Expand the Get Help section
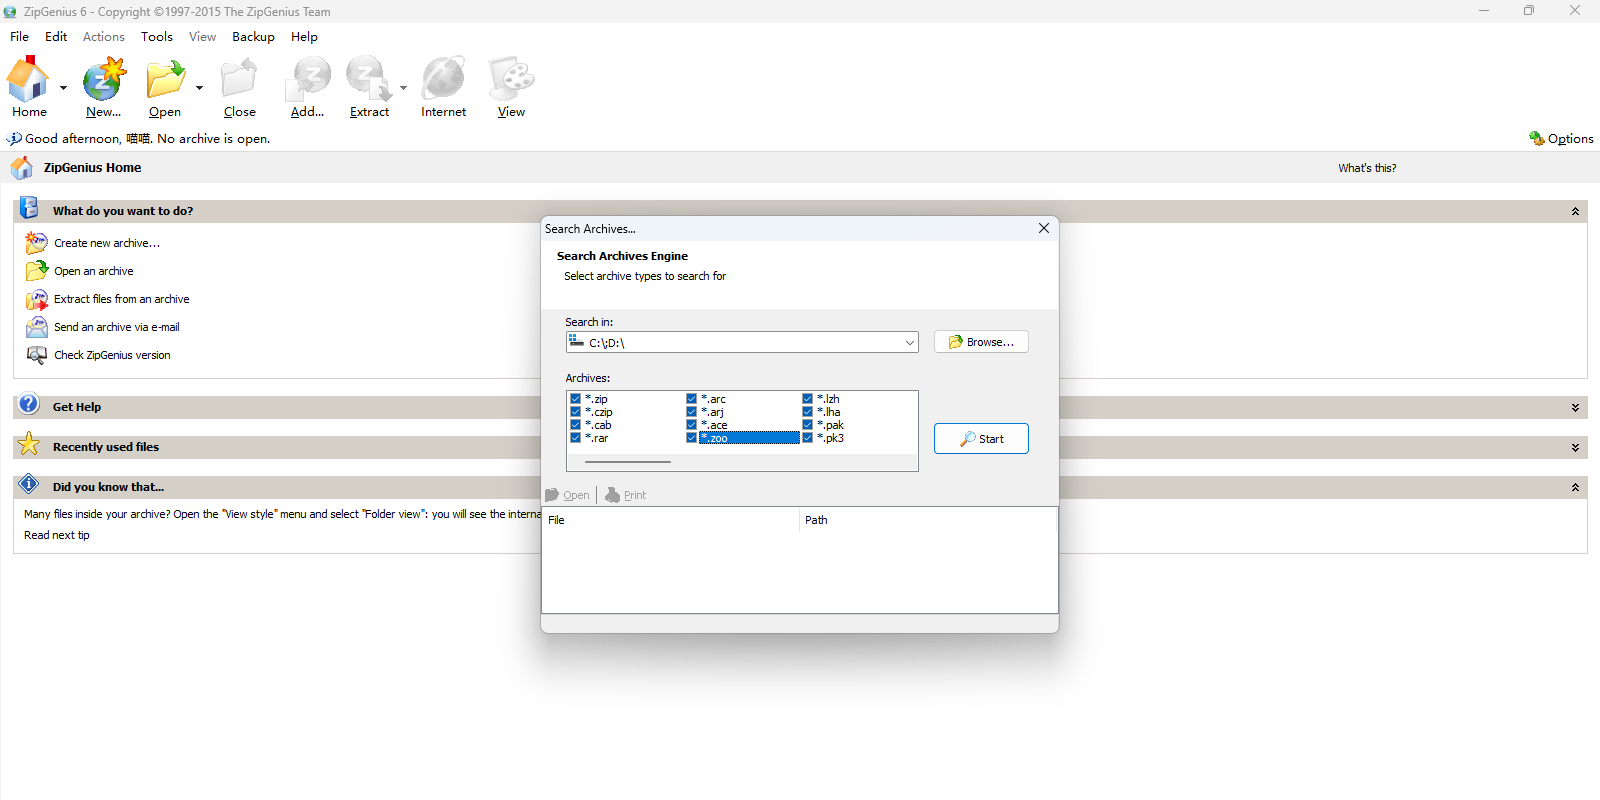Viewport: 1600px width, 800px height. [x=1574, y=408]
